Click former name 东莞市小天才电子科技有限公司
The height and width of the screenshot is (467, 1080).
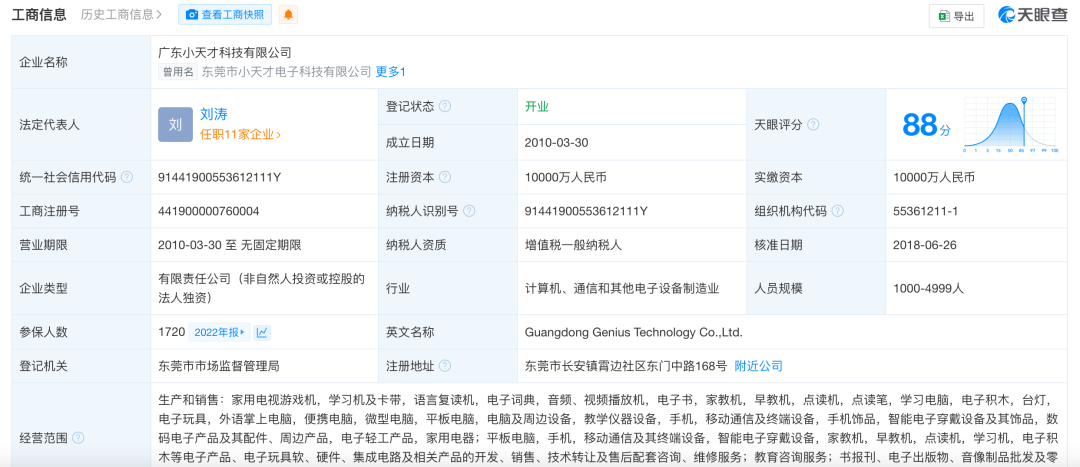coord(287,72)
